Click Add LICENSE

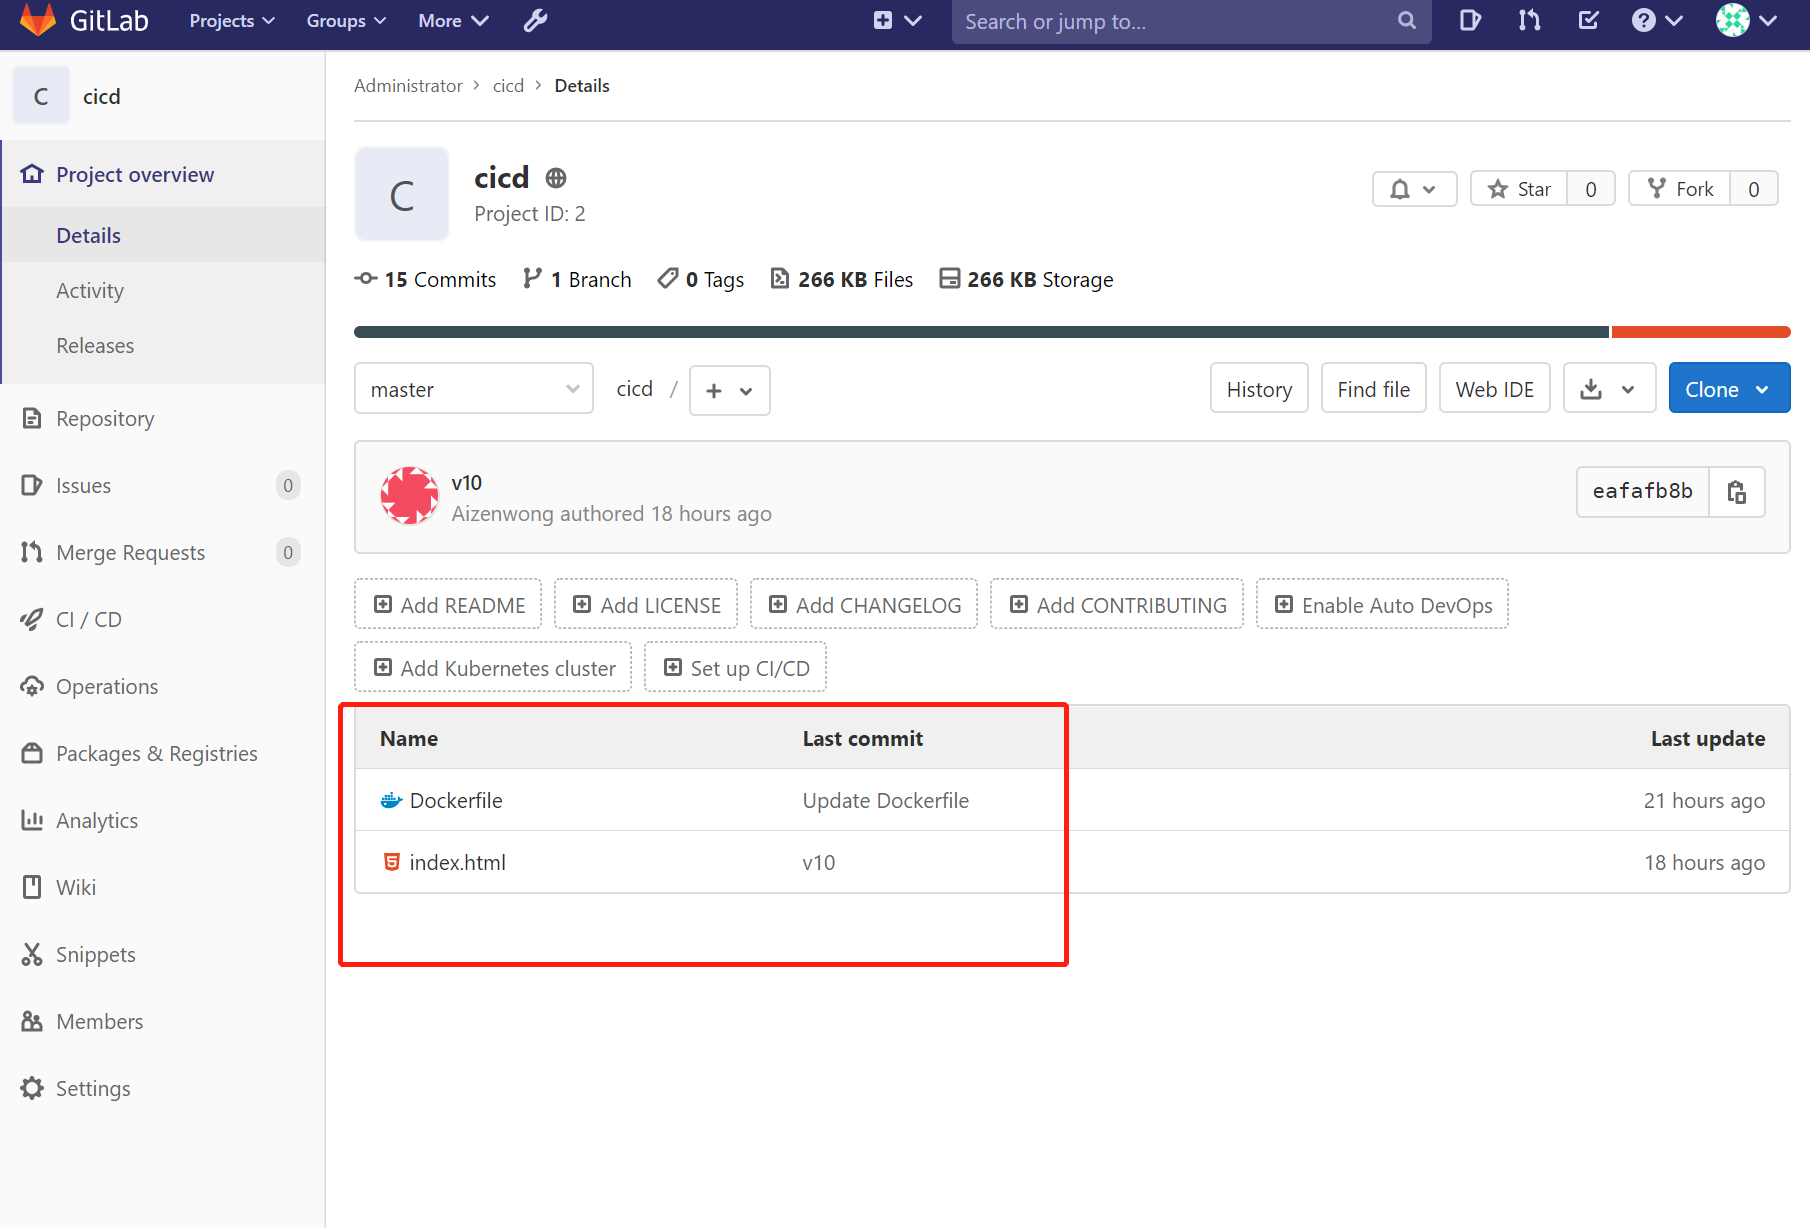646,605
